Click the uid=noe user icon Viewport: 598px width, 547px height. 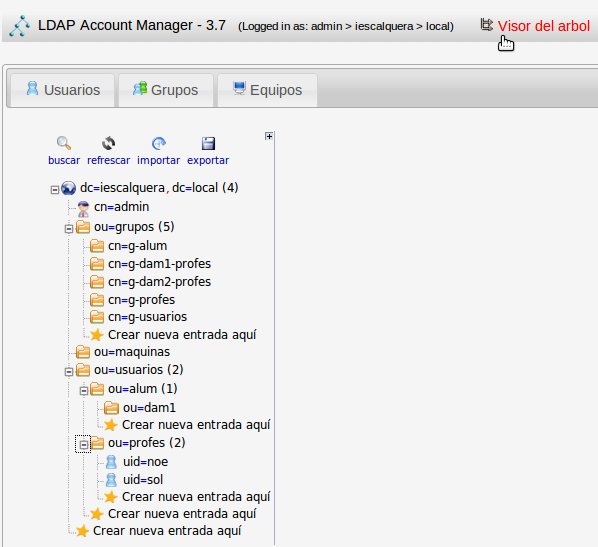(111, 462)
